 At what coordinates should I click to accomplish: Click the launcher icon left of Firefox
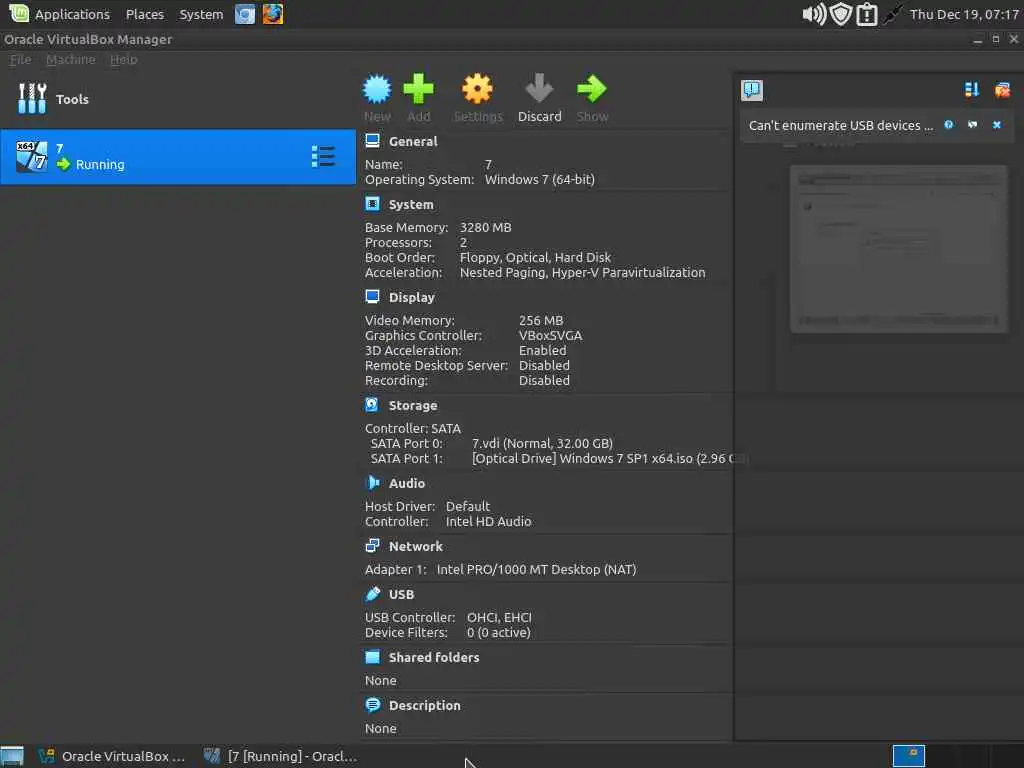(x=245, y=14)
